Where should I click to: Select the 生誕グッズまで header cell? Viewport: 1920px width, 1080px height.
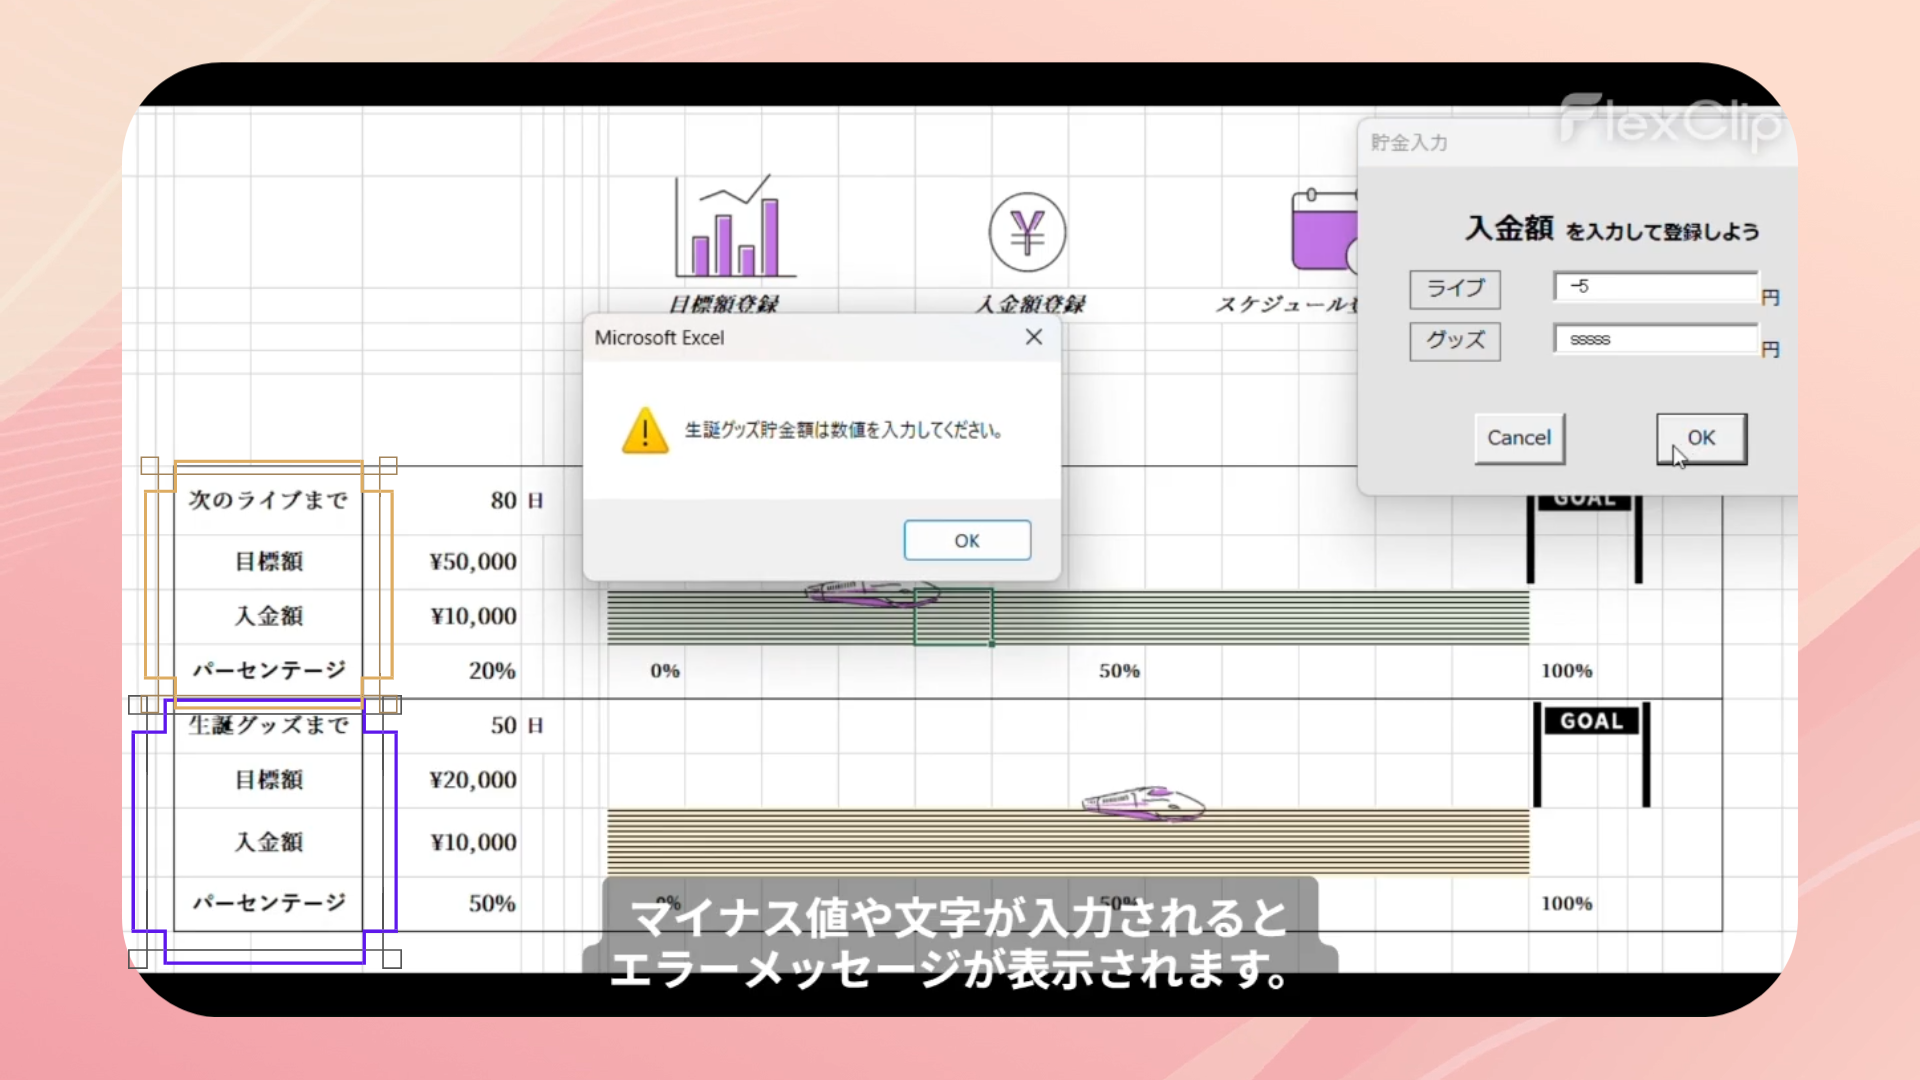tap(268, 725)
